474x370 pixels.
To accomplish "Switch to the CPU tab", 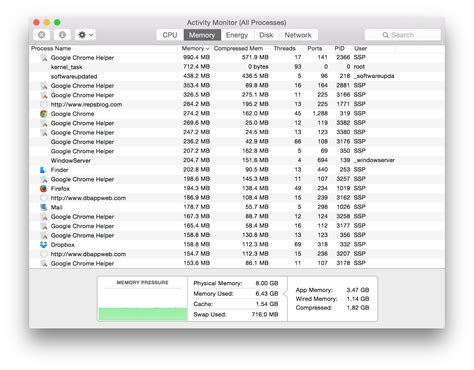I will pos(170,35).
